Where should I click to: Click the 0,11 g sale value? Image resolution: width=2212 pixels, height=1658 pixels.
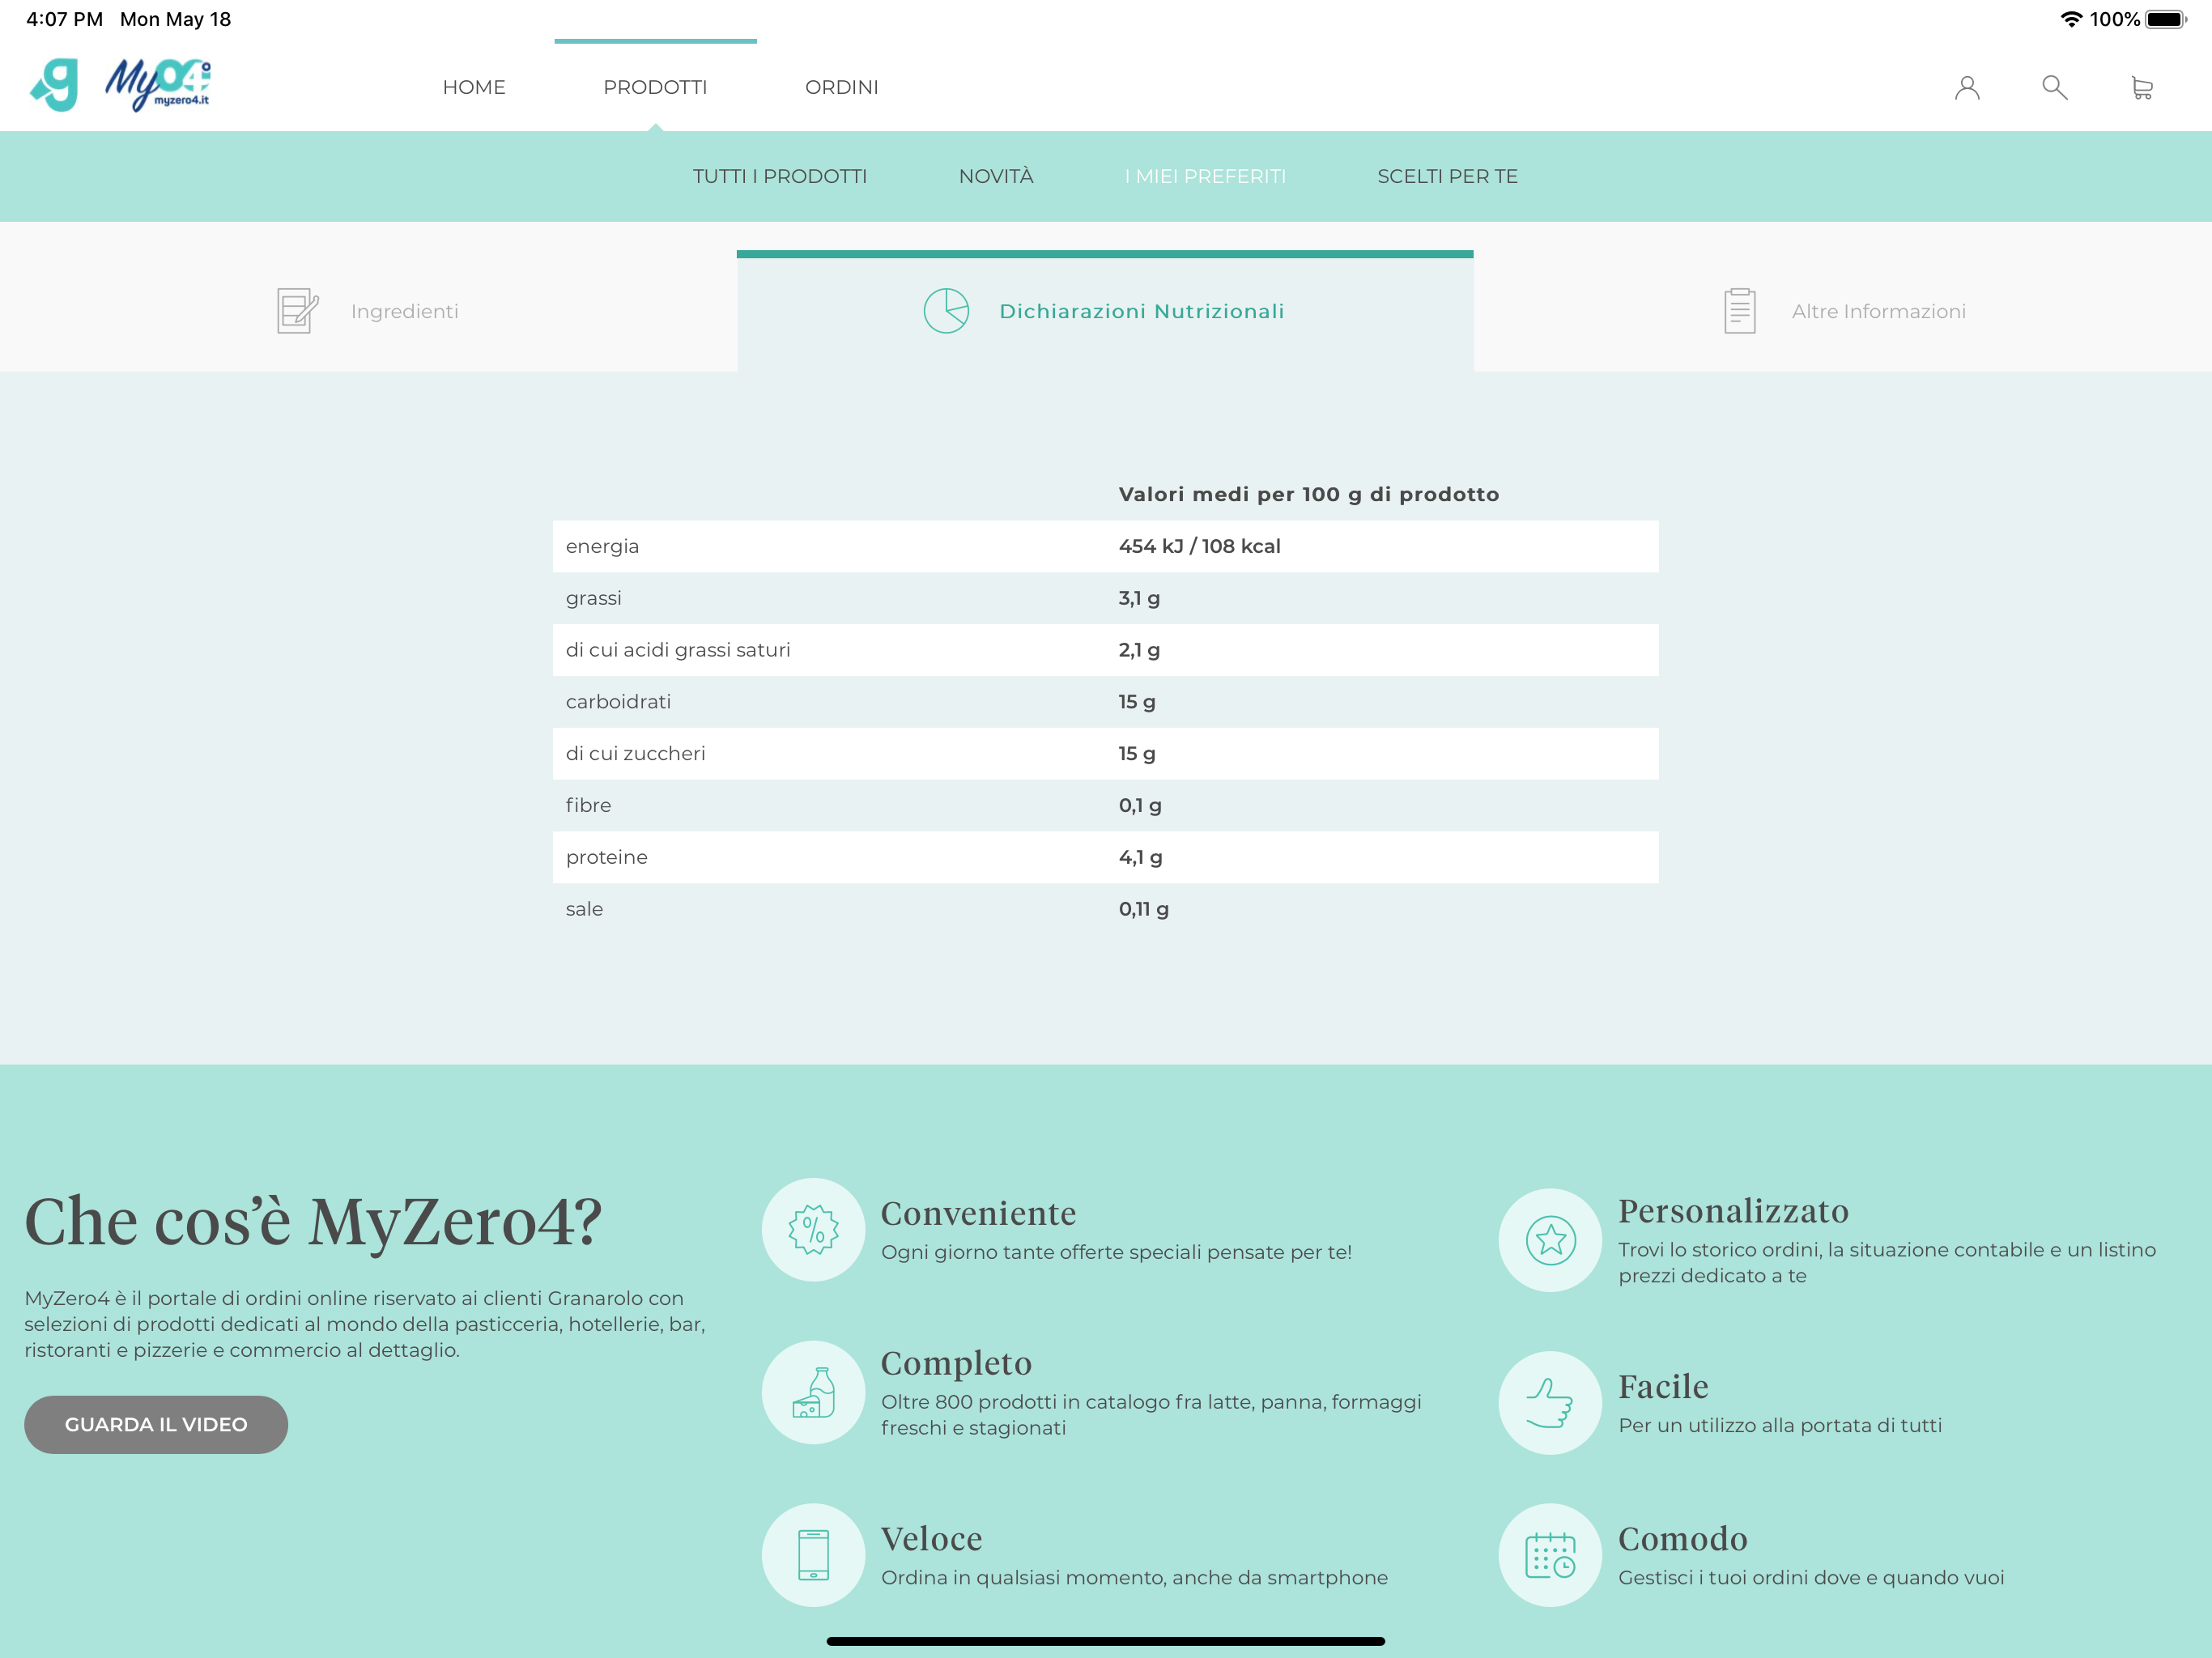pos(1143,909)
